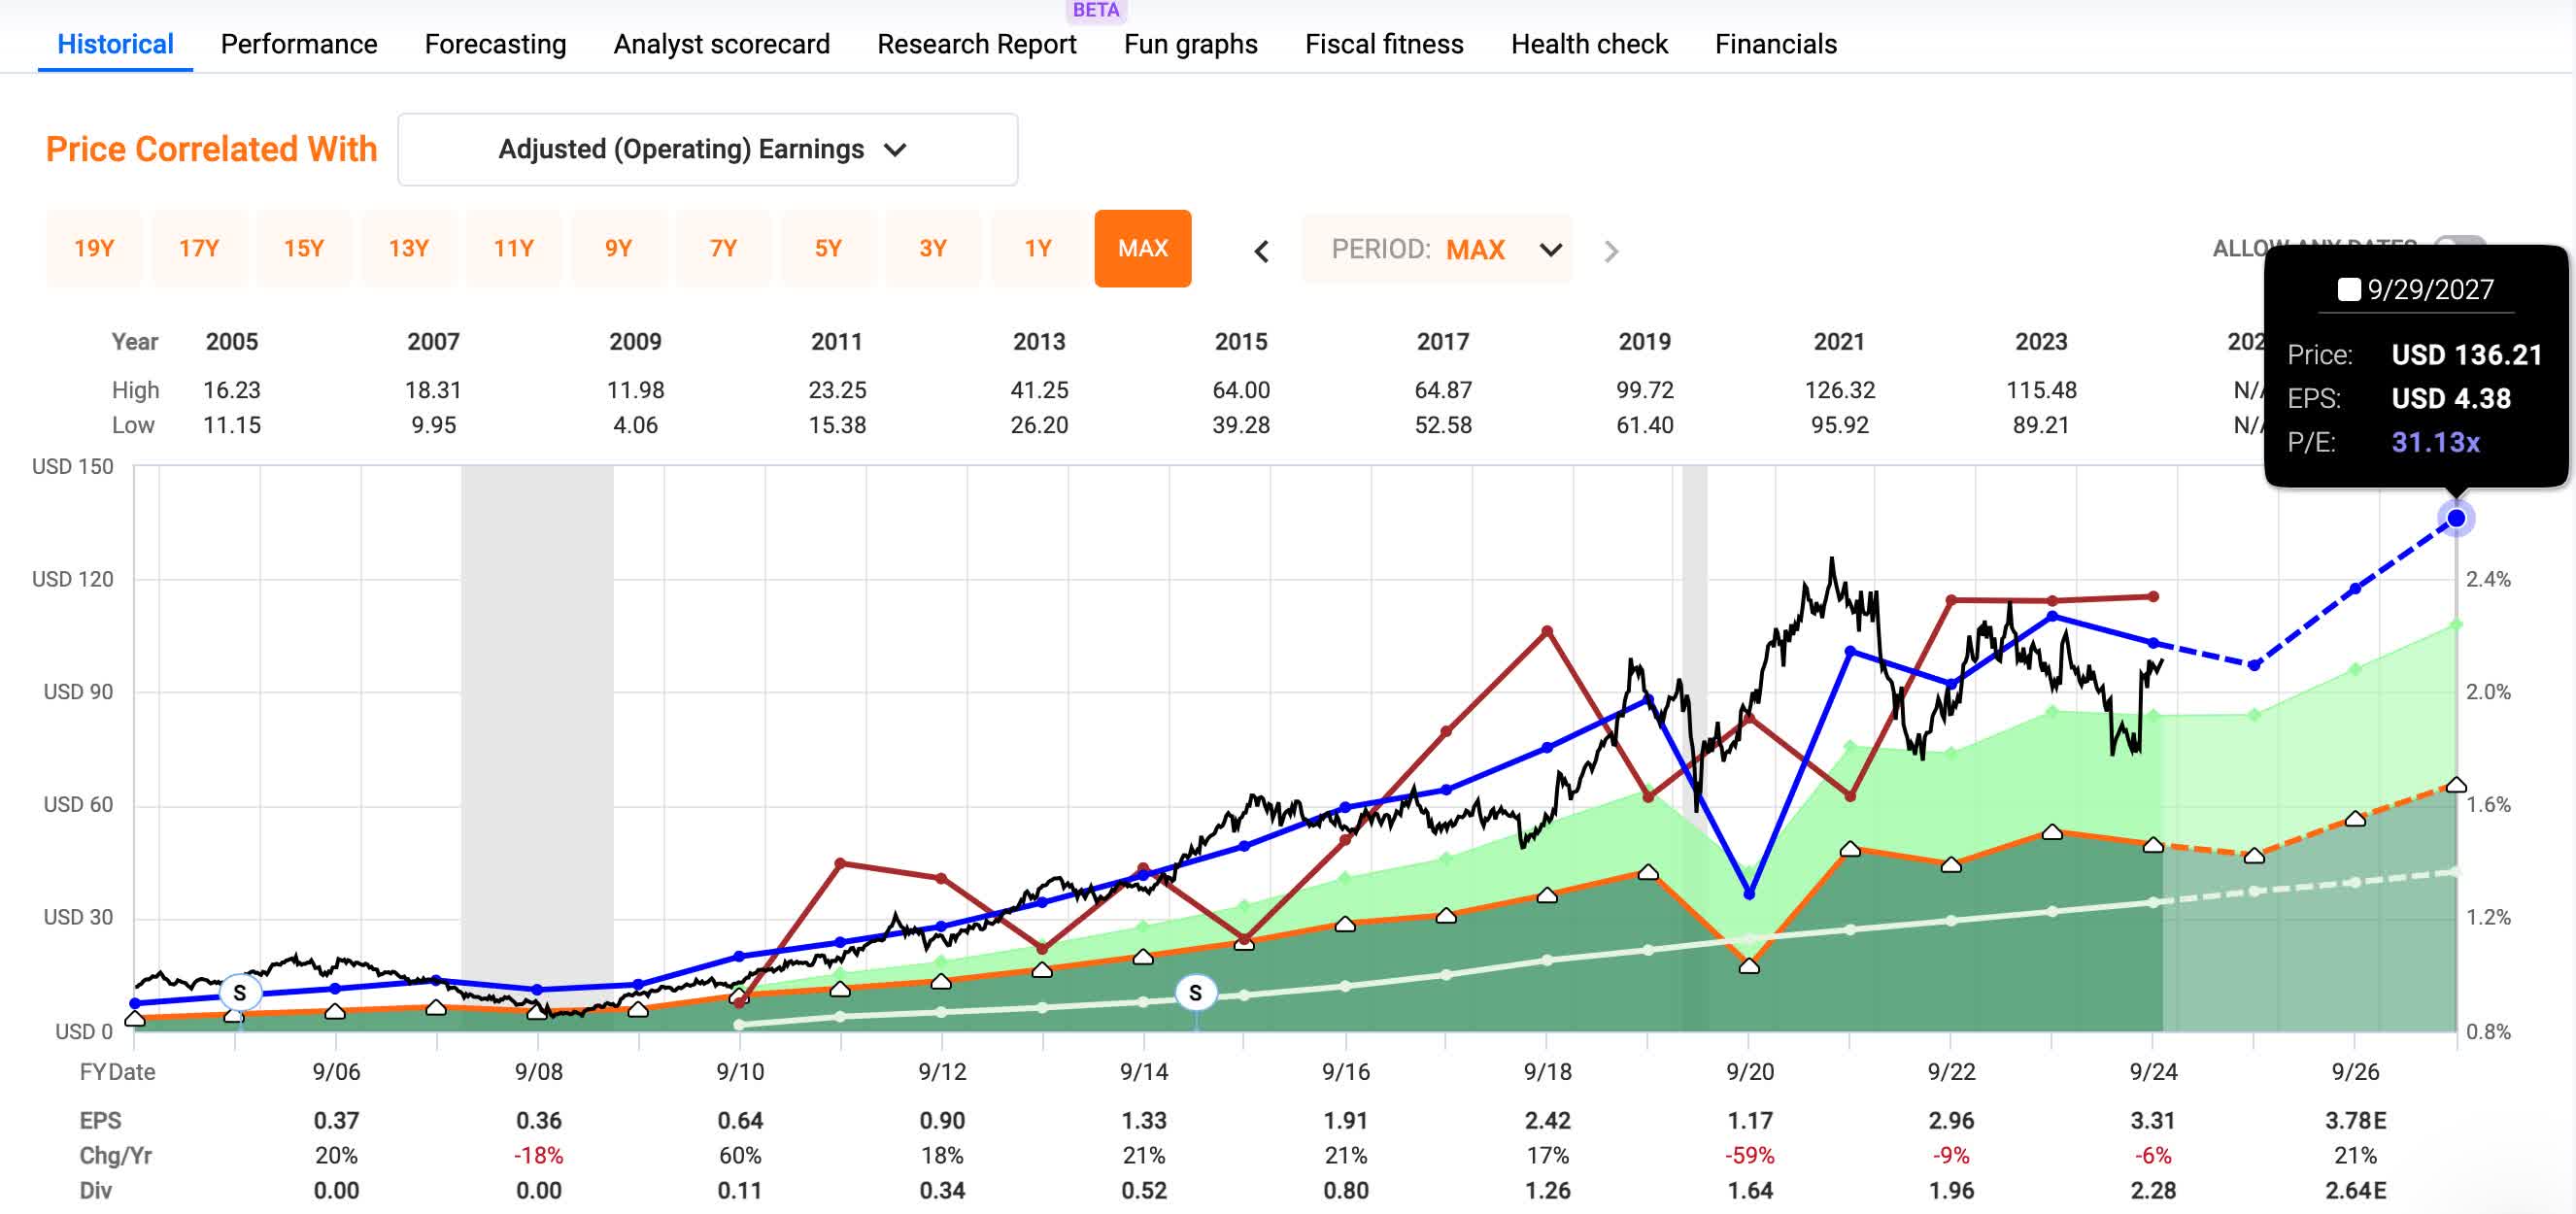Choose the 19Y time range button
The image size is (2576, 1214).
(x=94, y=248)
